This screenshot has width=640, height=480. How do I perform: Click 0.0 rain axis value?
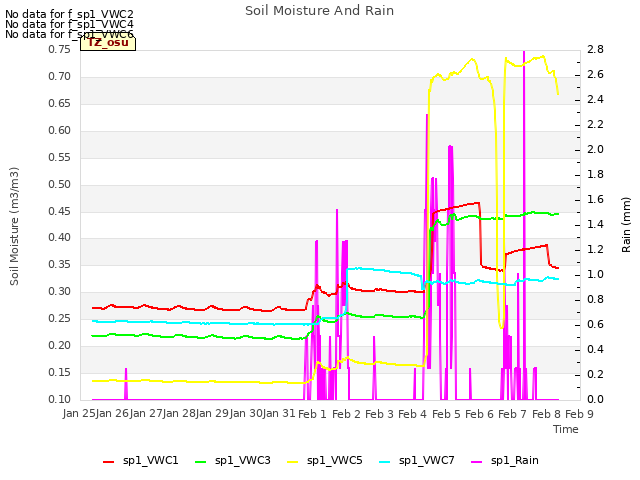[596, 400]
